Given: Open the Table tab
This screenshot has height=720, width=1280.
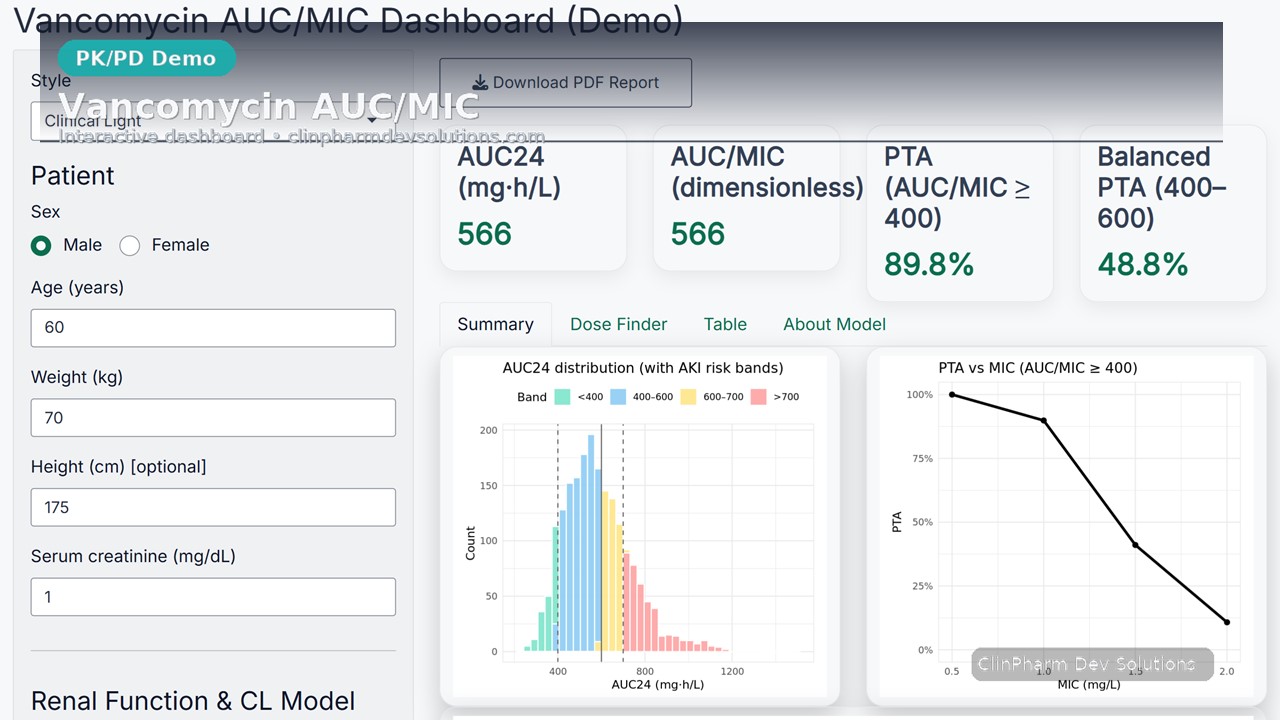Looking at the screenshot, I should pos(725,324).
